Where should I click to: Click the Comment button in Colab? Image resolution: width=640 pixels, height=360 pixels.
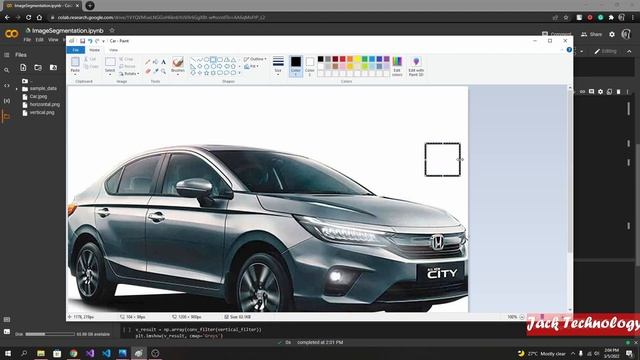coord(556,34)
